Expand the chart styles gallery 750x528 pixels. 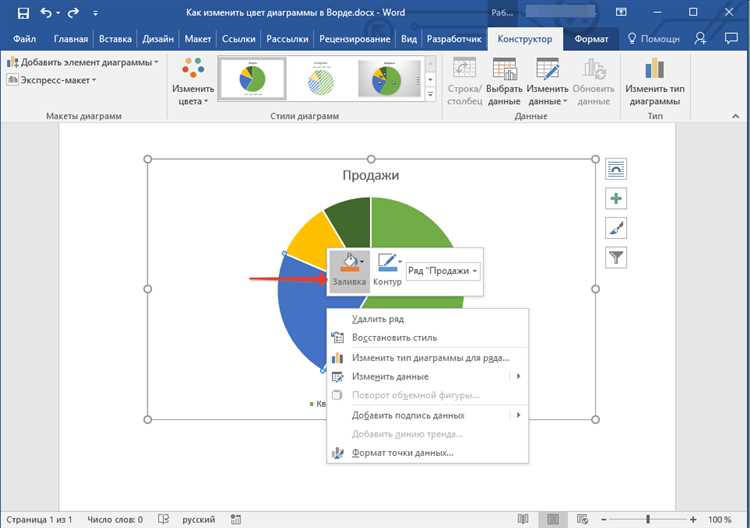430,95
